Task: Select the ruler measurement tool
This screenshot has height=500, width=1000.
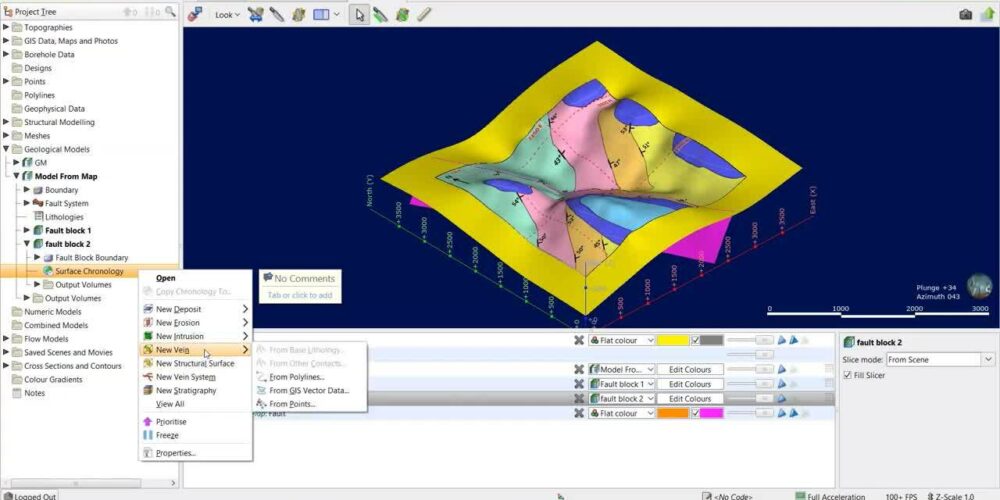Action: click(424, 14)
